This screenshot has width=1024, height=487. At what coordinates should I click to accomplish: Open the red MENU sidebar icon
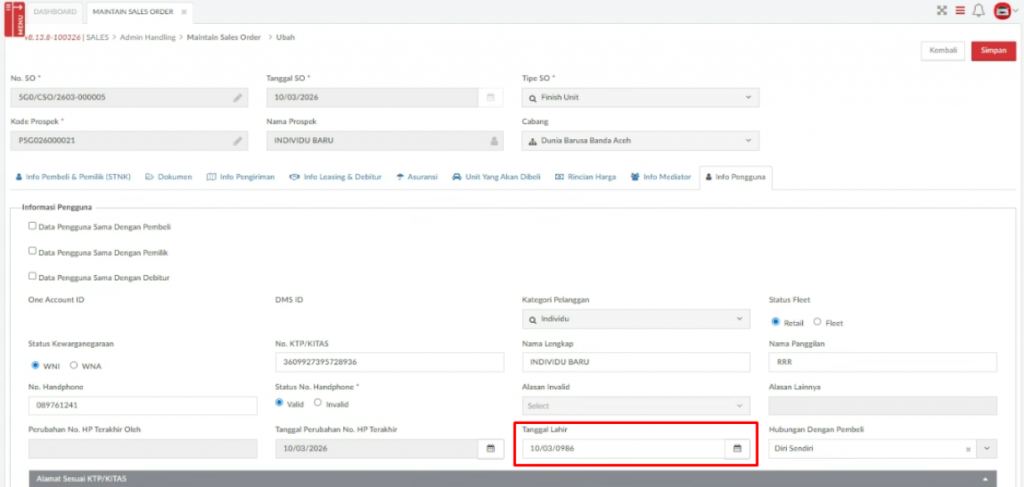(x=14, y=18)
